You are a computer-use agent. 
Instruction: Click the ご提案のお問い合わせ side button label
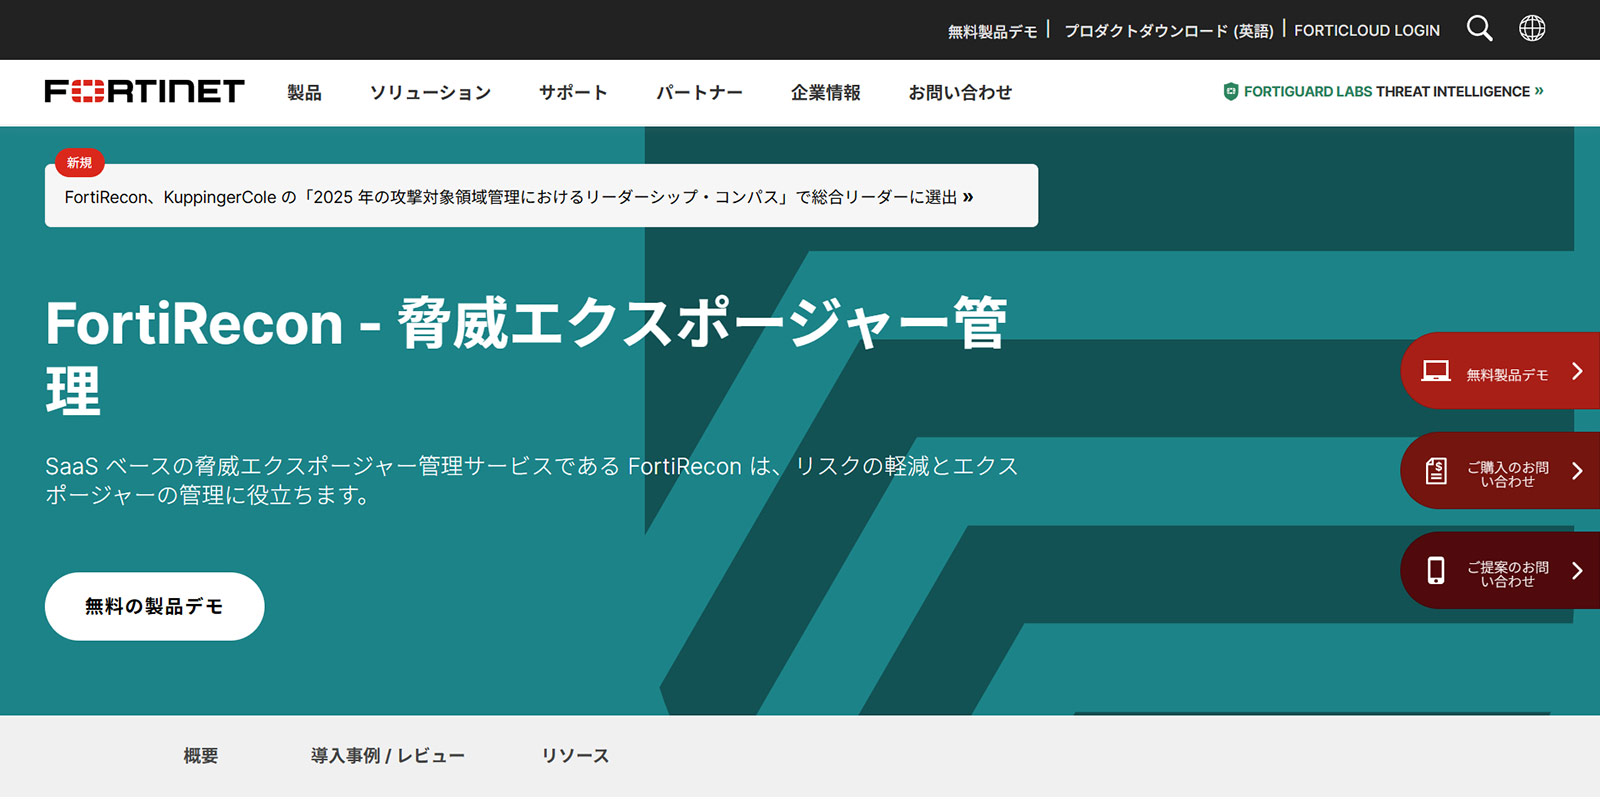coord(1507,574)
